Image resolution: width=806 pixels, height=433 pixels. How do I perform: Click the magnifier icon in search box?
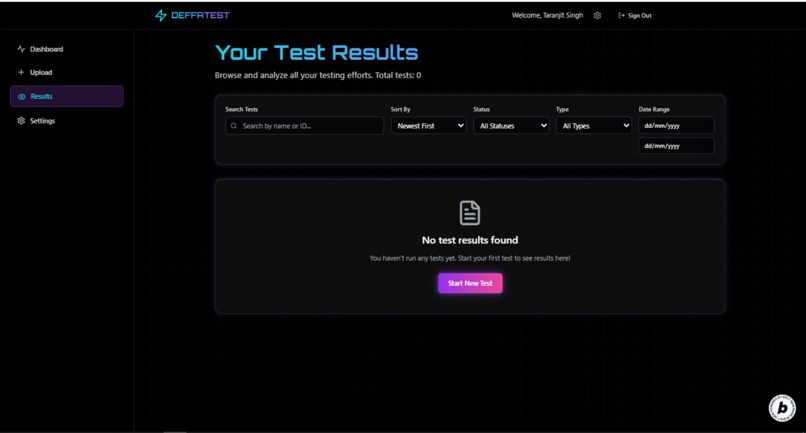(x=234, y=126)
